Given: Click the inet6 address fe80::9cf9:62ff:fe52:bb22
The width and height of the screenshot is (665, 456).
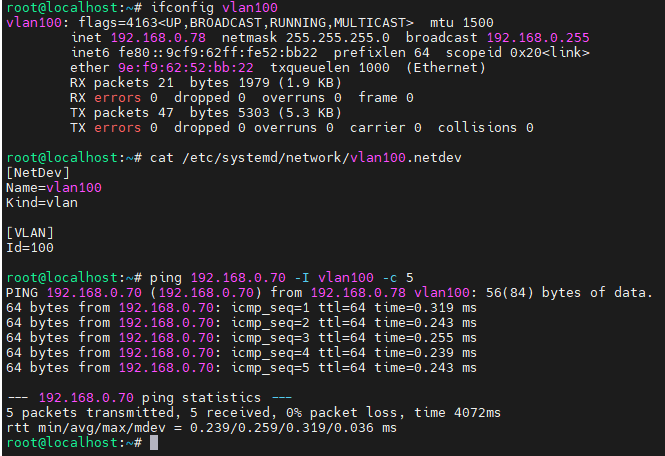Looking at the screenshot, I should tap(218, 53).
